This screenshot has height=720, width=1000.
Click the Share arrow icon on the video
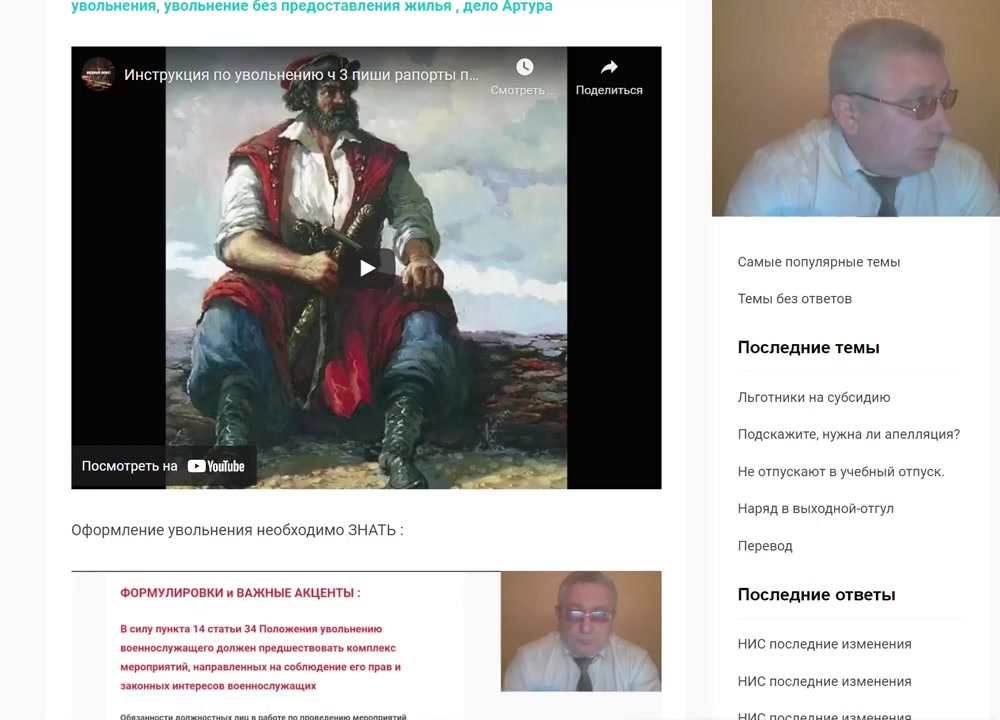click(609, 67)
